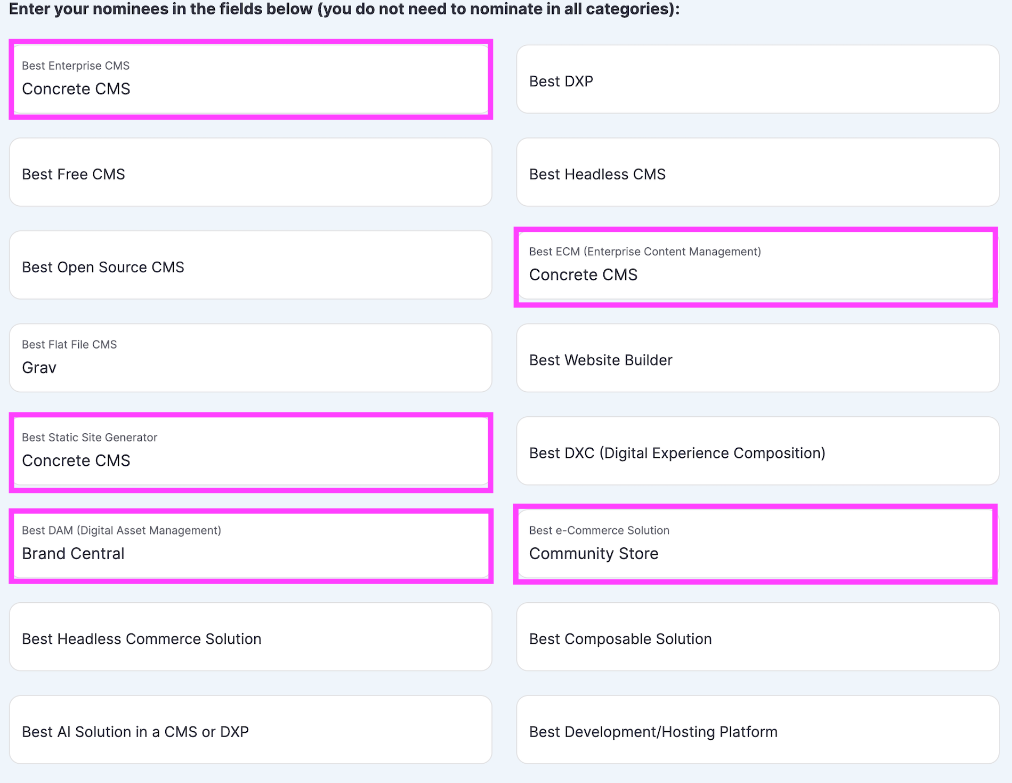Click the Community Store text entry
The image size is (1012, 783).
(593, 554)
